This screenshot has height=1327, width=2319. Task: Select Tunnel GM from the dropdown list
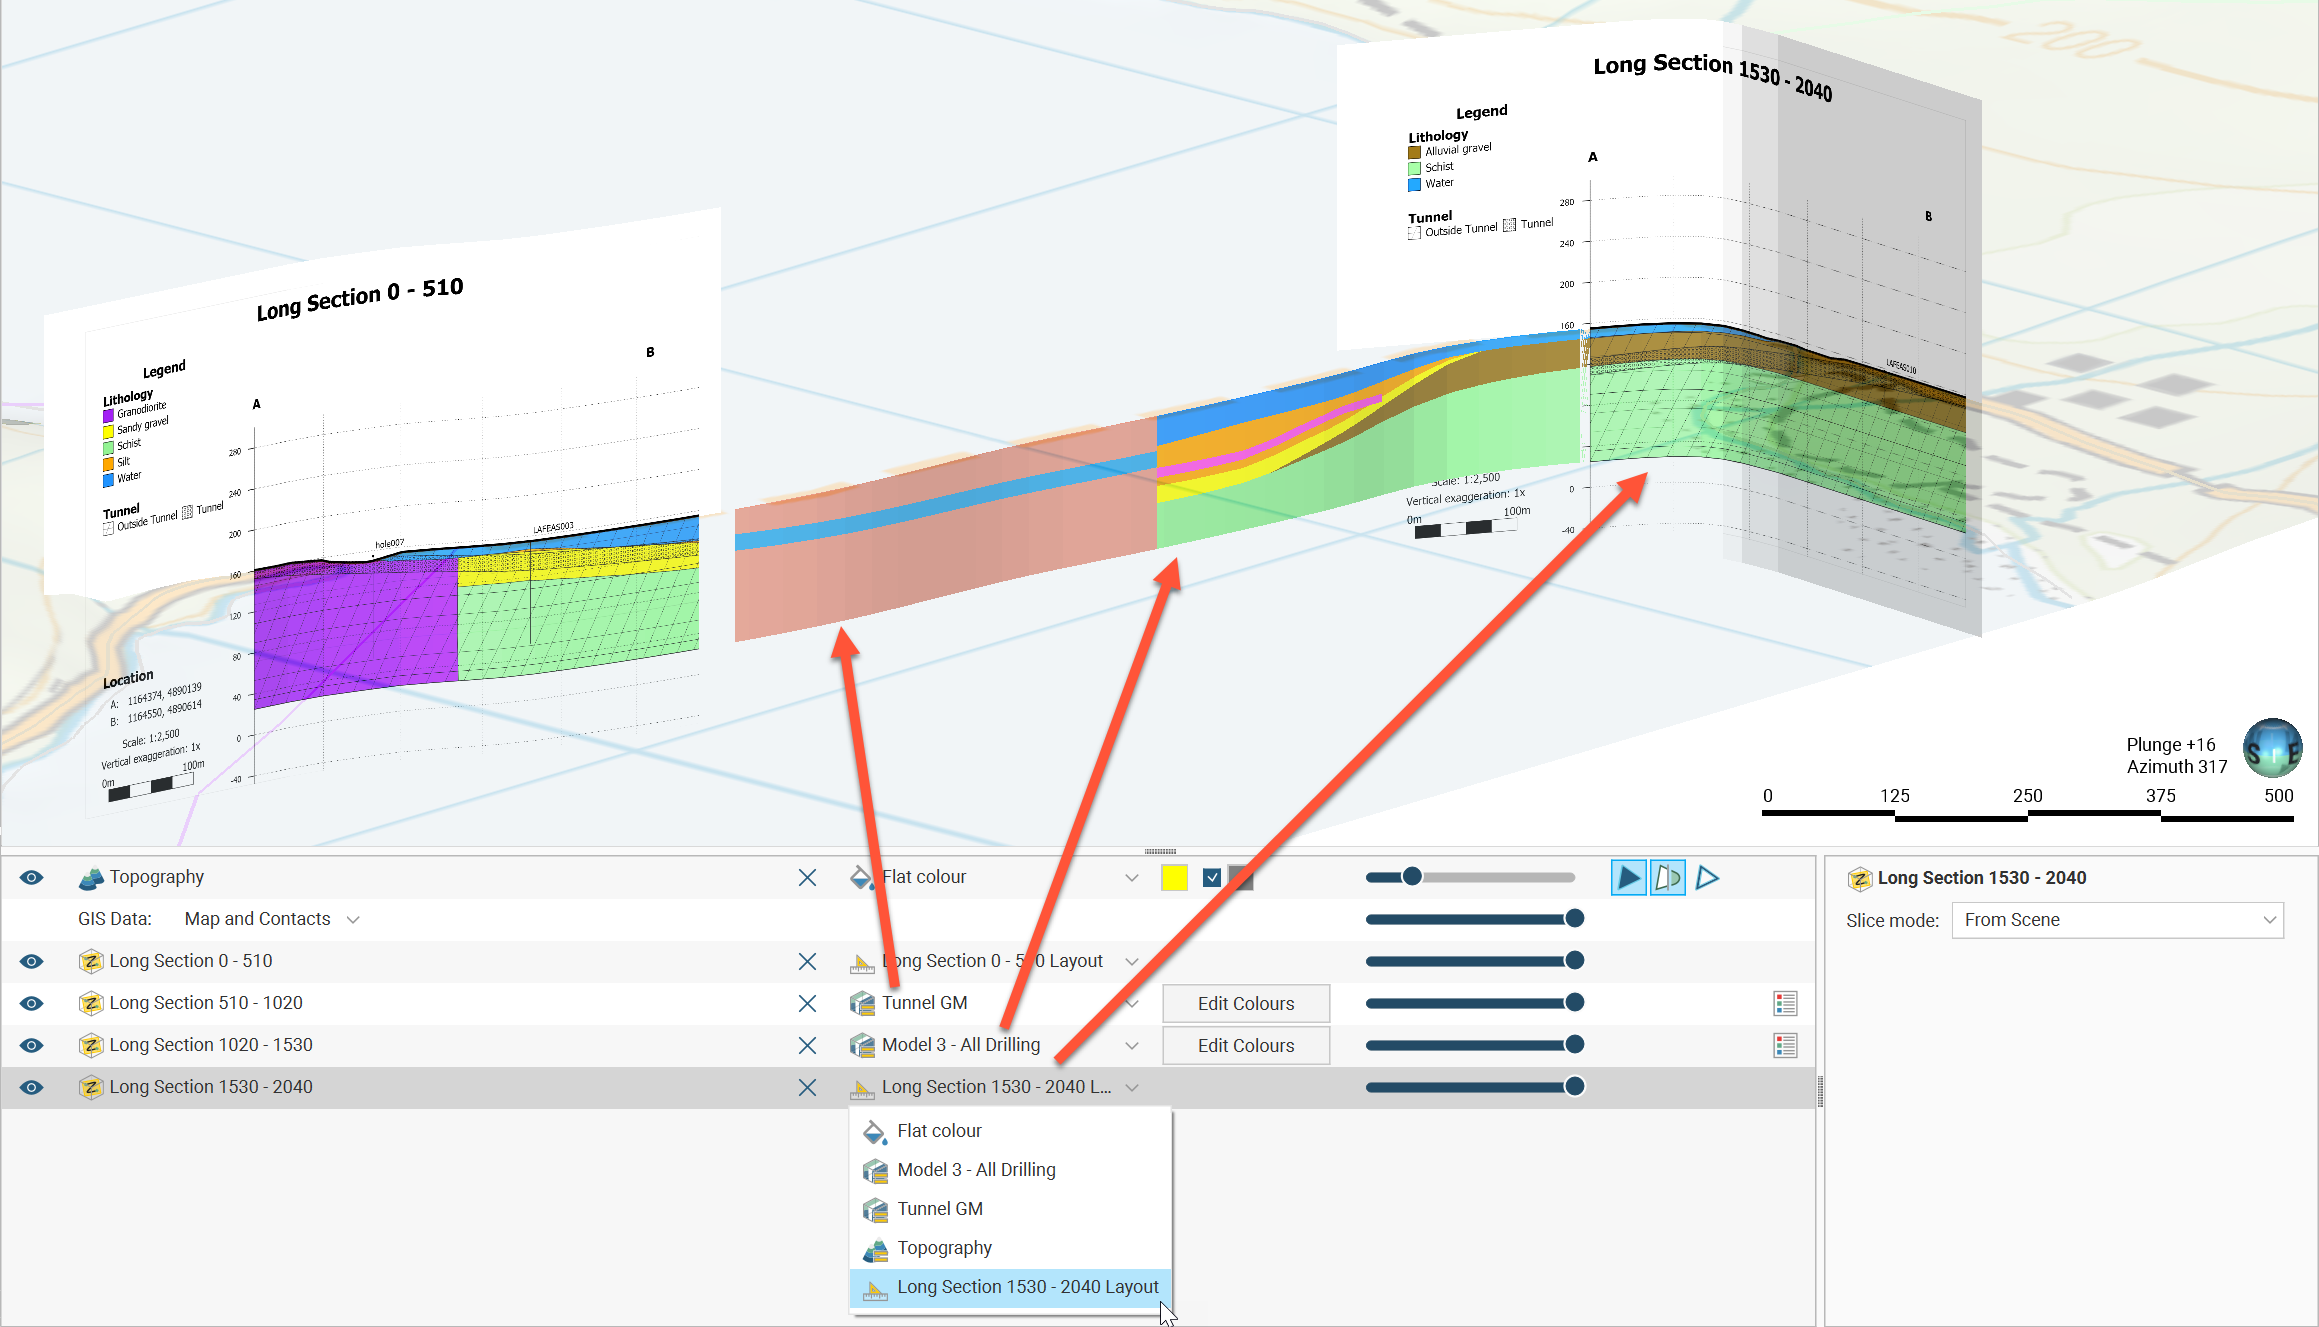[x=939, y=1209]
